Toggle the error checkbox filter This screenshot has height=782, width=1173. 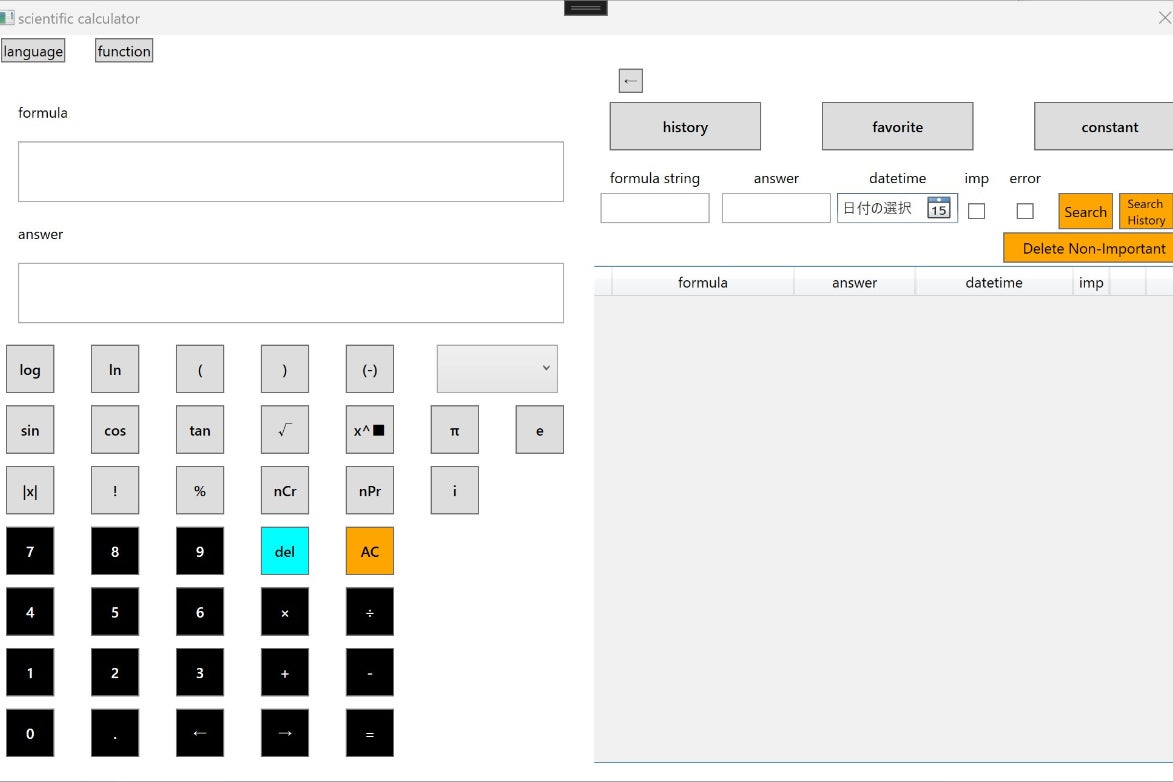tap(1025, 211)
